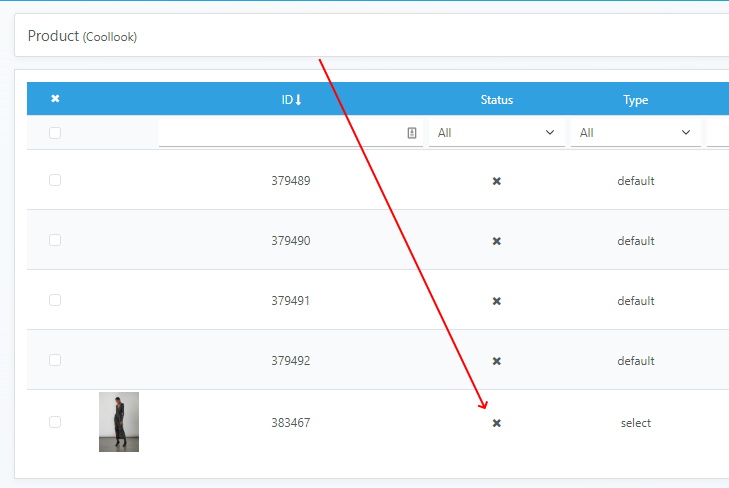This screenshot has height=488, width=729.
Task: Click the Type column header
Action: [636, 99]
